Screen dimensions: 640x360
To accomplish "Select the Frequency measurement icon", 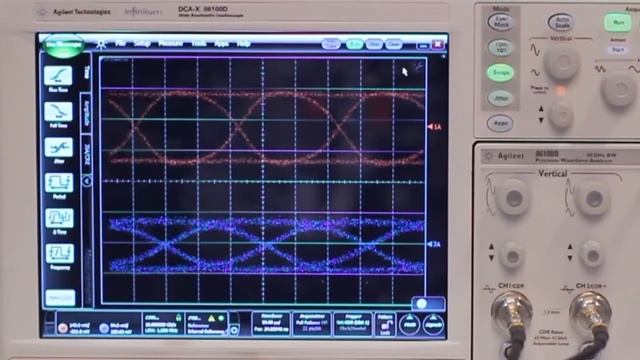I will (60, 253).
